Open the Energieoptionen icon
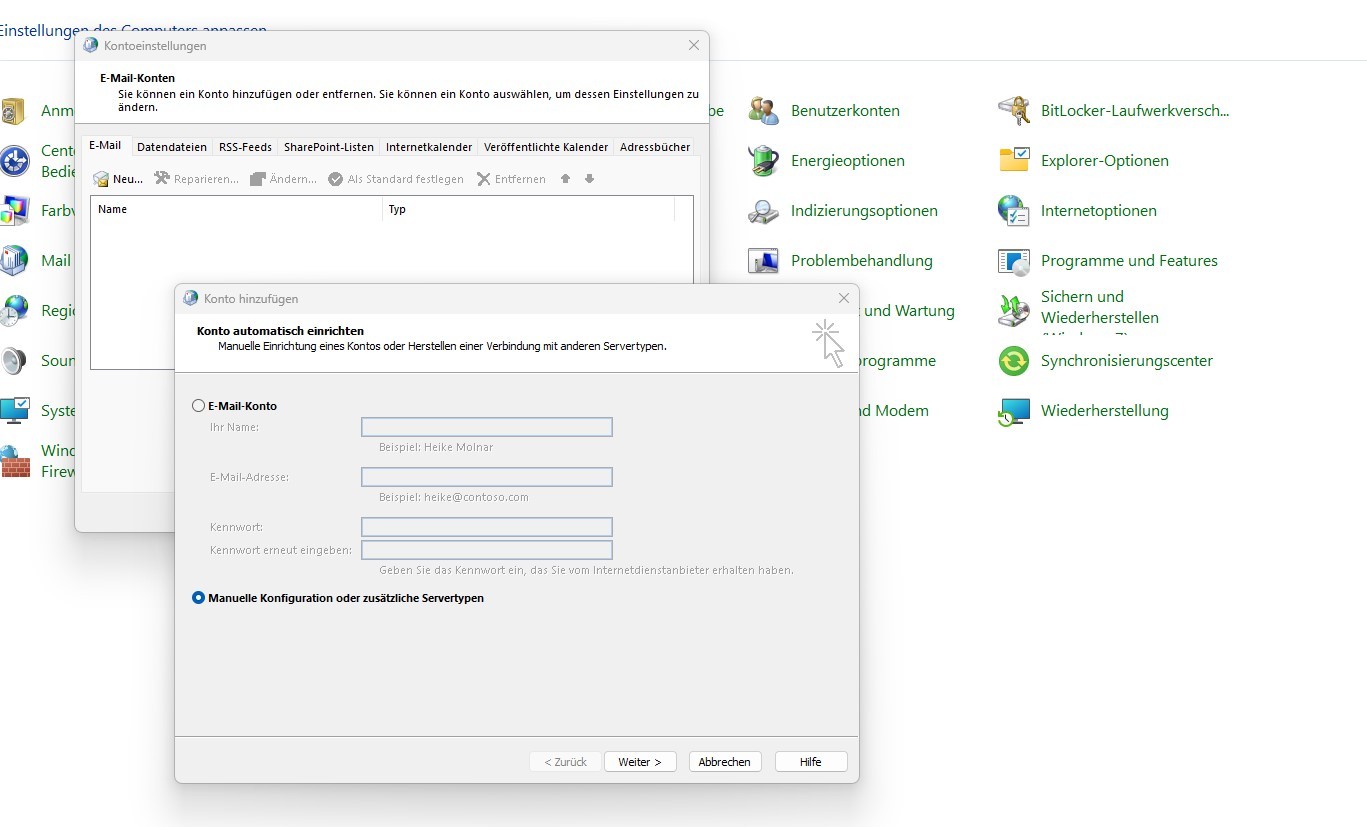 [764, 161]
